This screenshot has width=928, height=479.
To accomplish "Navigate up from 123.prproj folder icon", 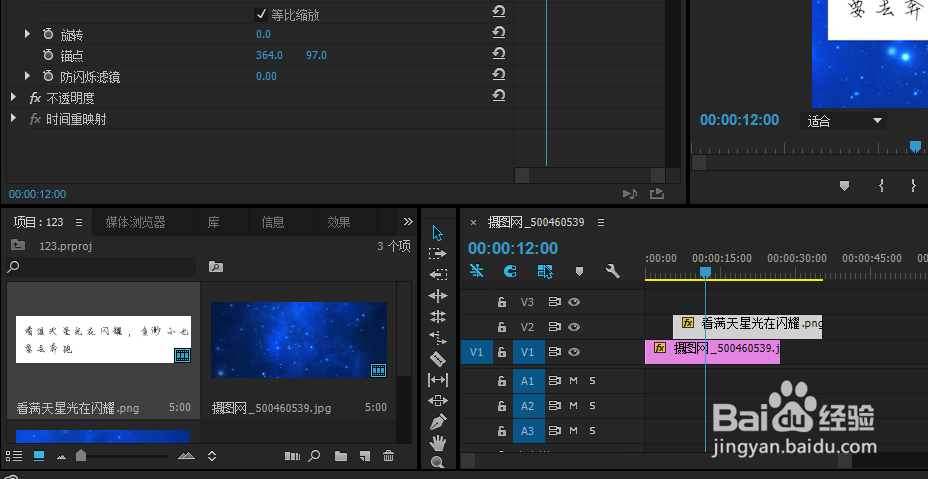I will coord(18,245).
